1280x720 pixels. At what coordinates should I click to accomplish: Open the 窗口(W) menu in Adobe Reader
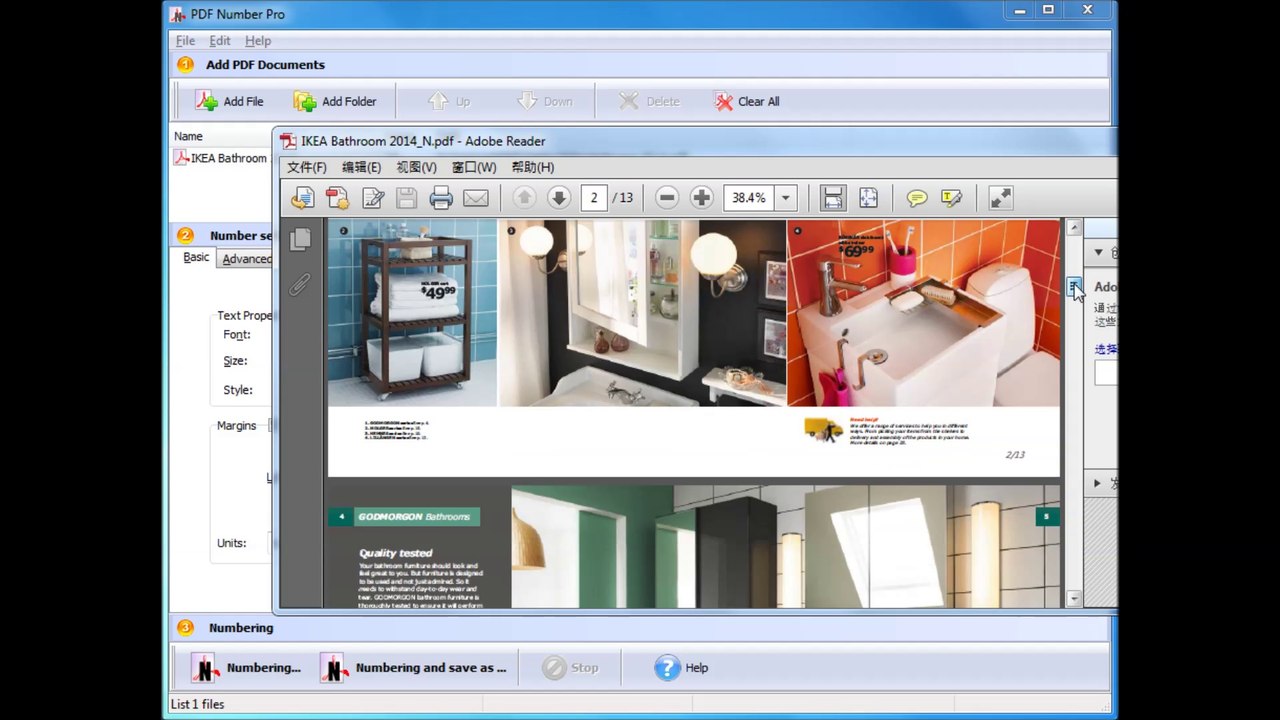coord(474,167)
